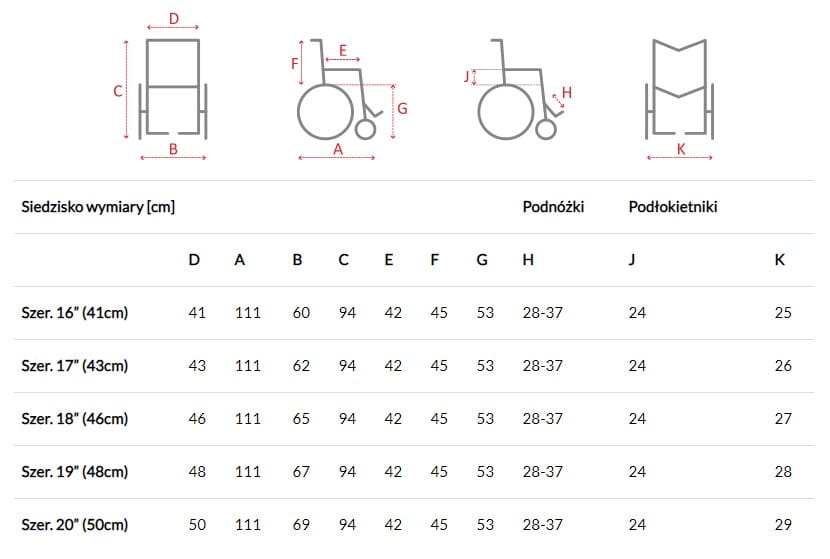Pick the Szer. 19" (48cm) row label
The image size is (830, 559).
[75, 472]
